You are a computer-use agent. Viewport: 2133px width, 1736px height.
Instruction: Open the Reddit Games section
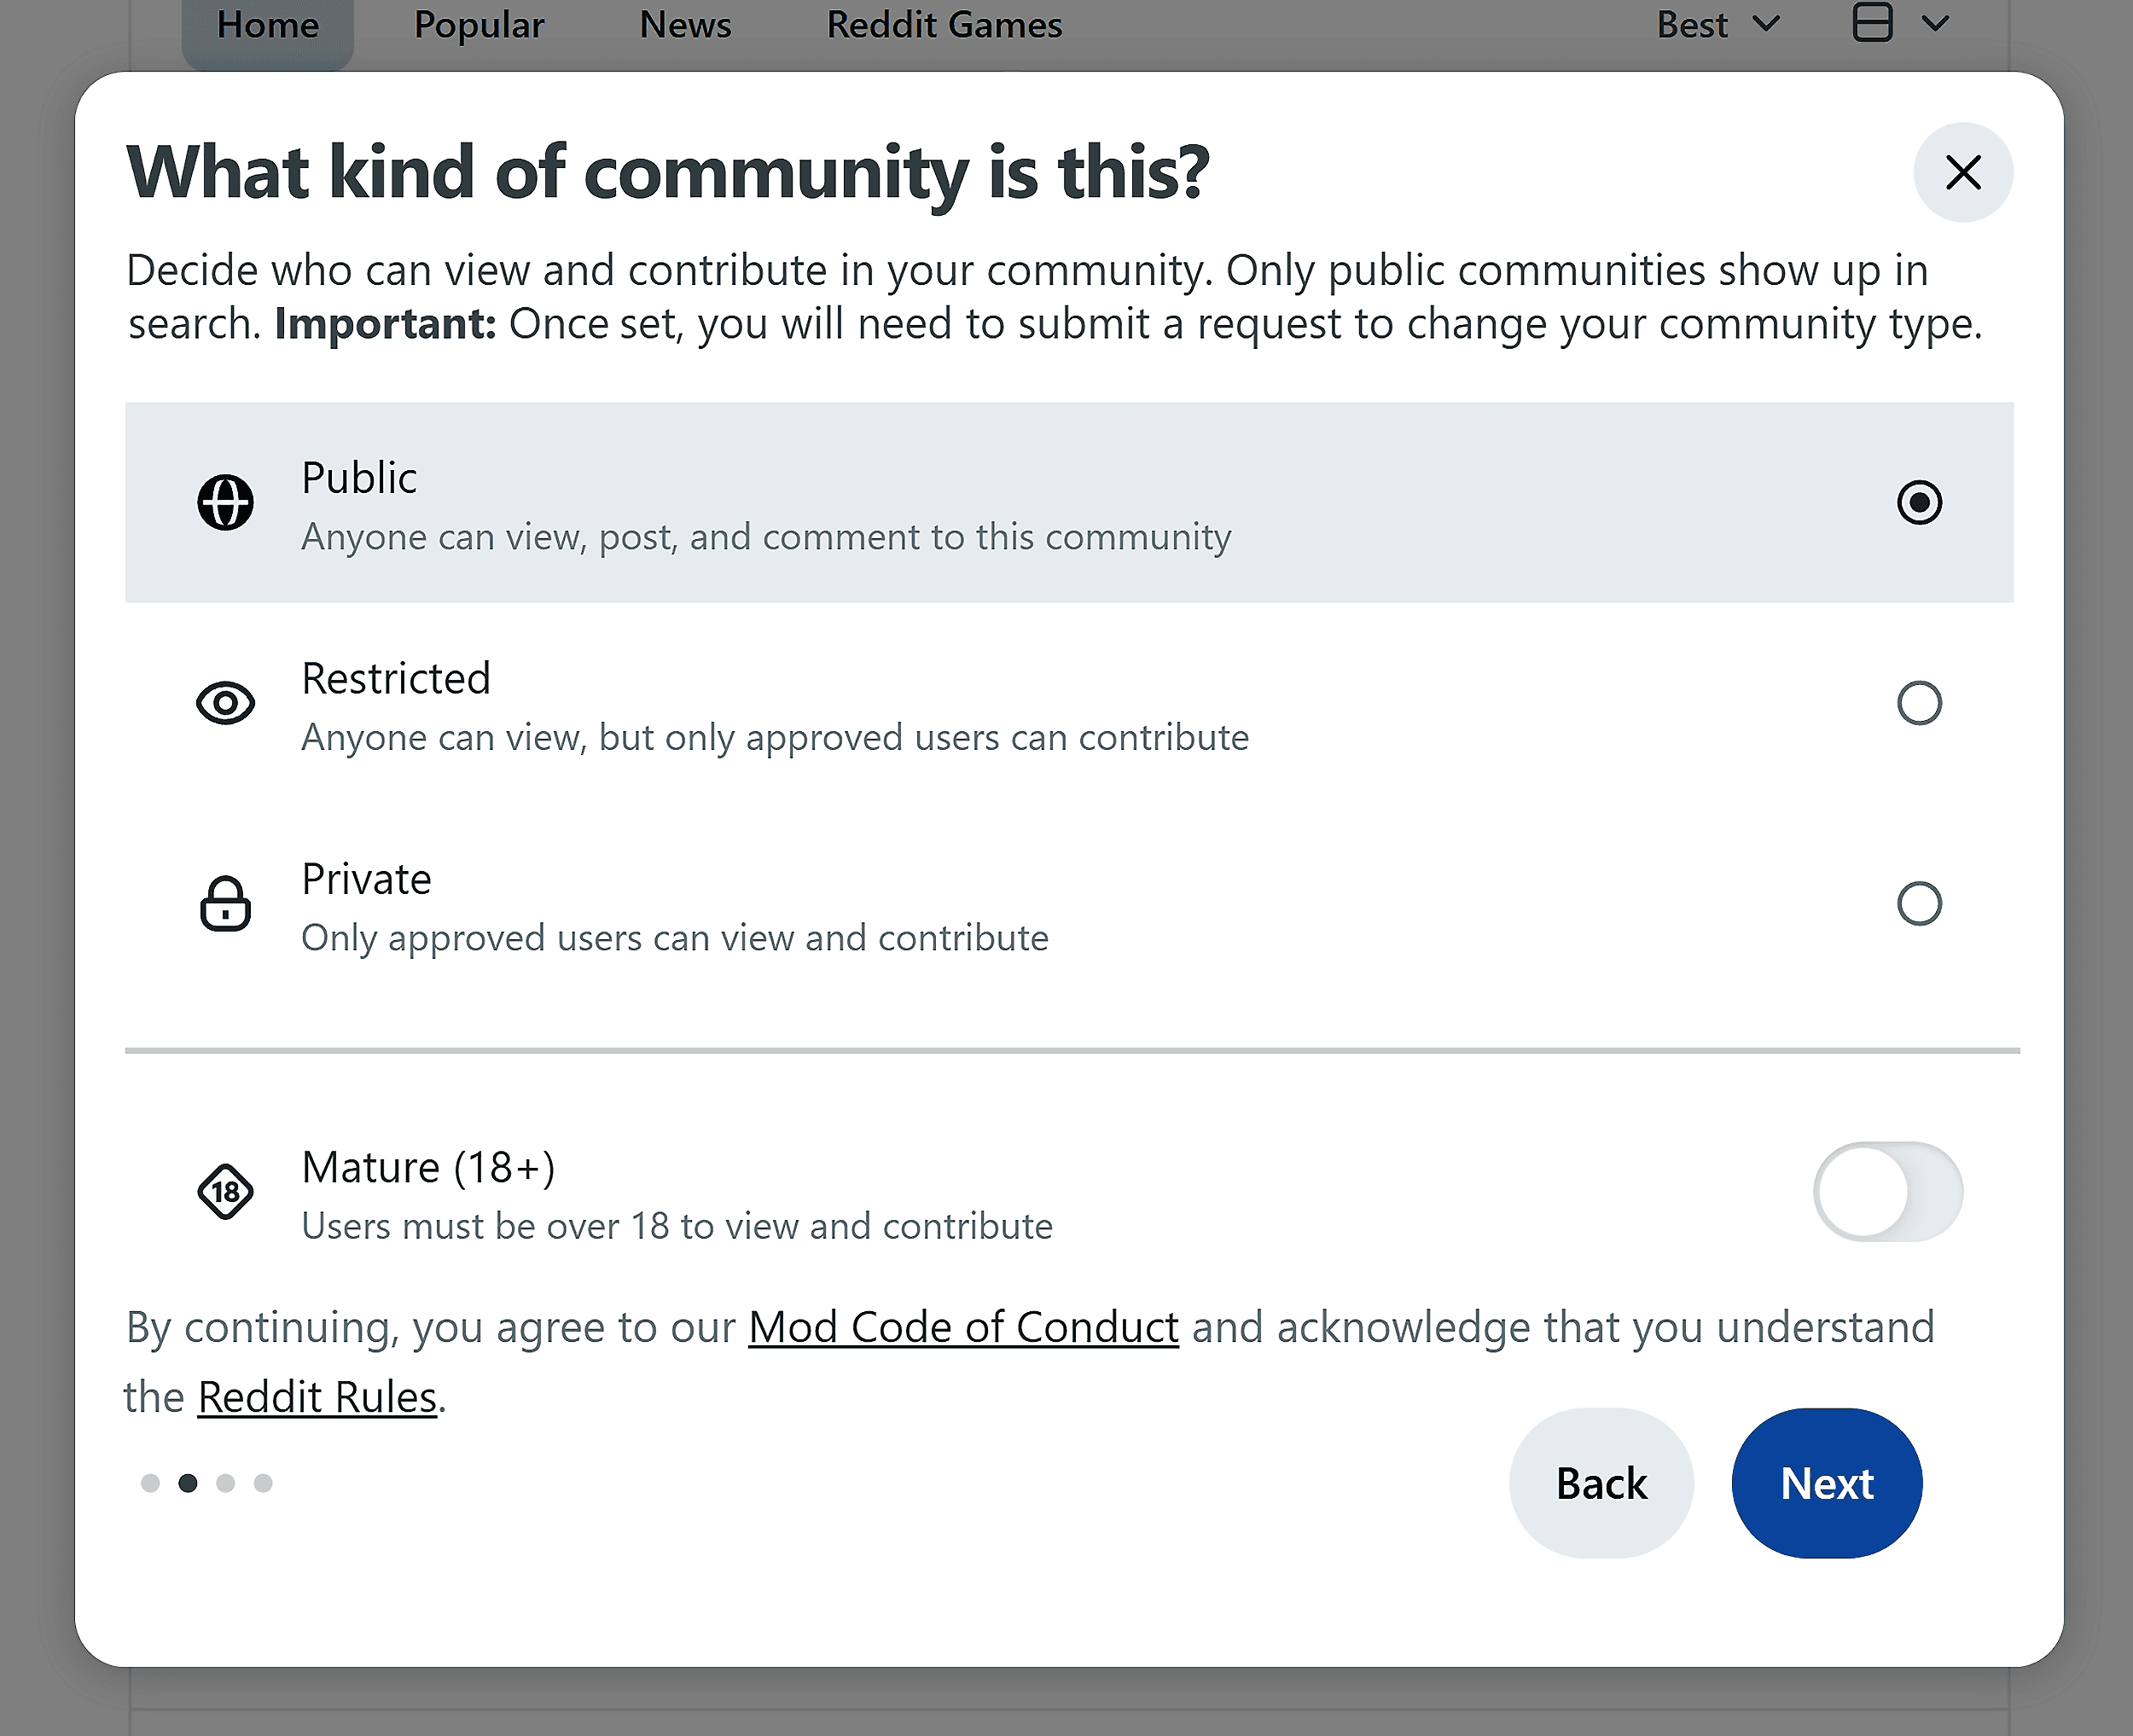pos(943,24)
